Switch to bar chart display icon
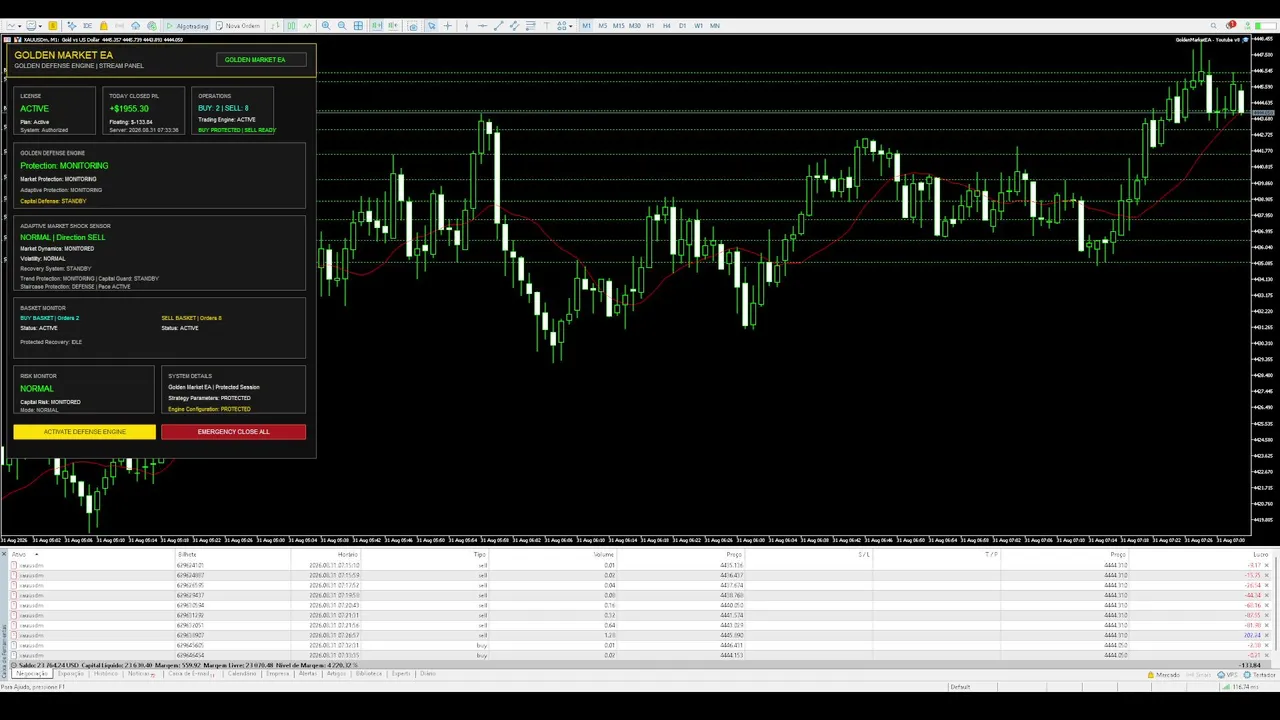 click(275, 25)
